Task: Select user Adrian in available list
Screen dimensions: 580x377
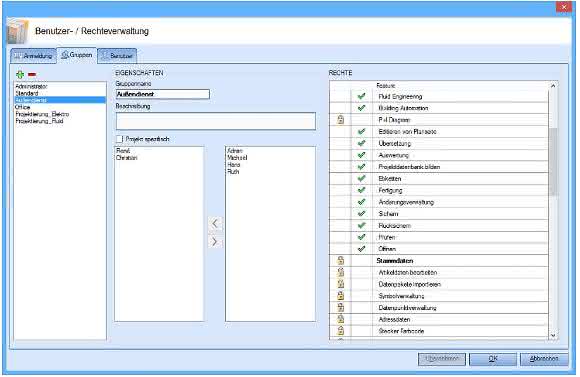Action: (235, 151)
